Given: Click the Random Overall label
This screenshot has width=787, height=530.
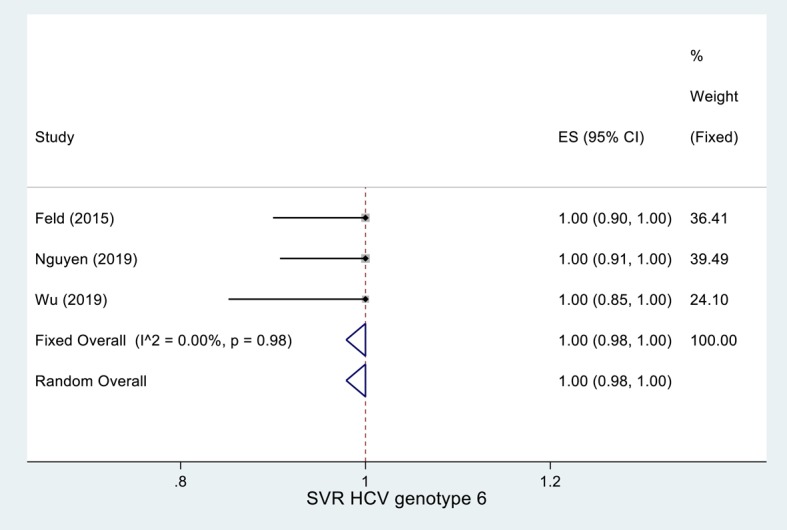Looking at the screenshot, I should click(x=91, y=381).
